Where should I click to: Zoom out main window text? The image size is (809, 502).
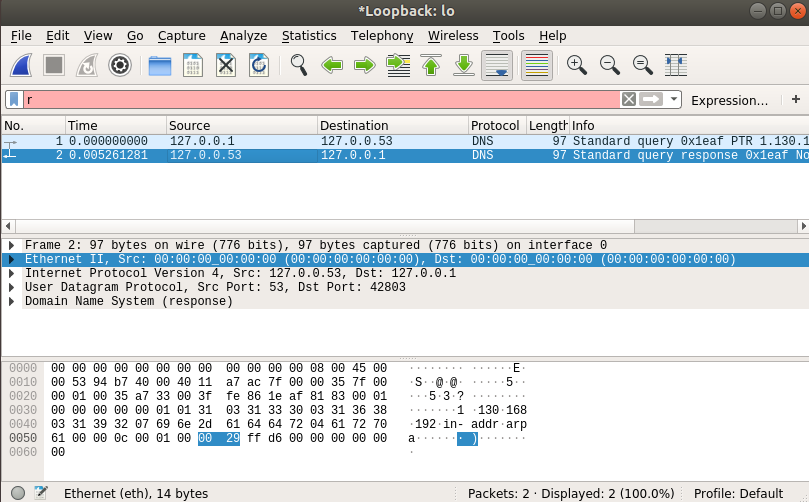coord(609,66)
